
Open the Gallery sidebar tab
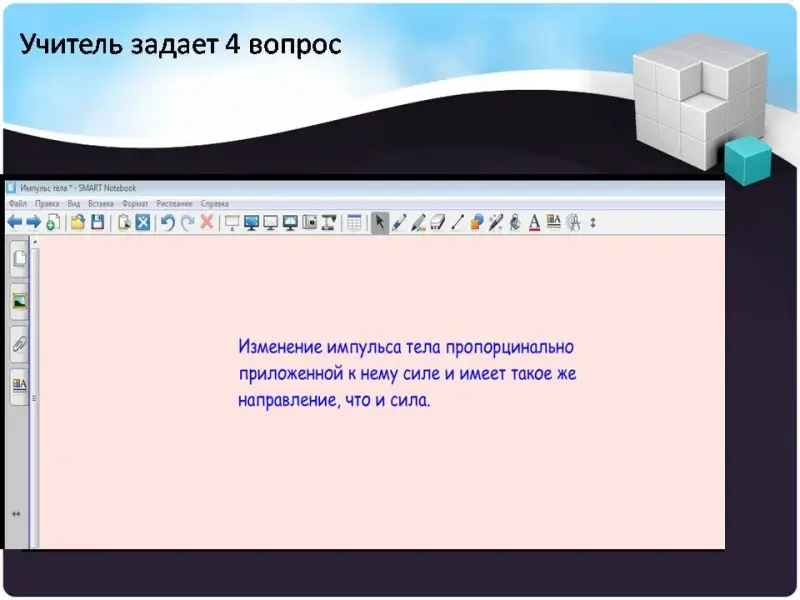tap(19, 301)
